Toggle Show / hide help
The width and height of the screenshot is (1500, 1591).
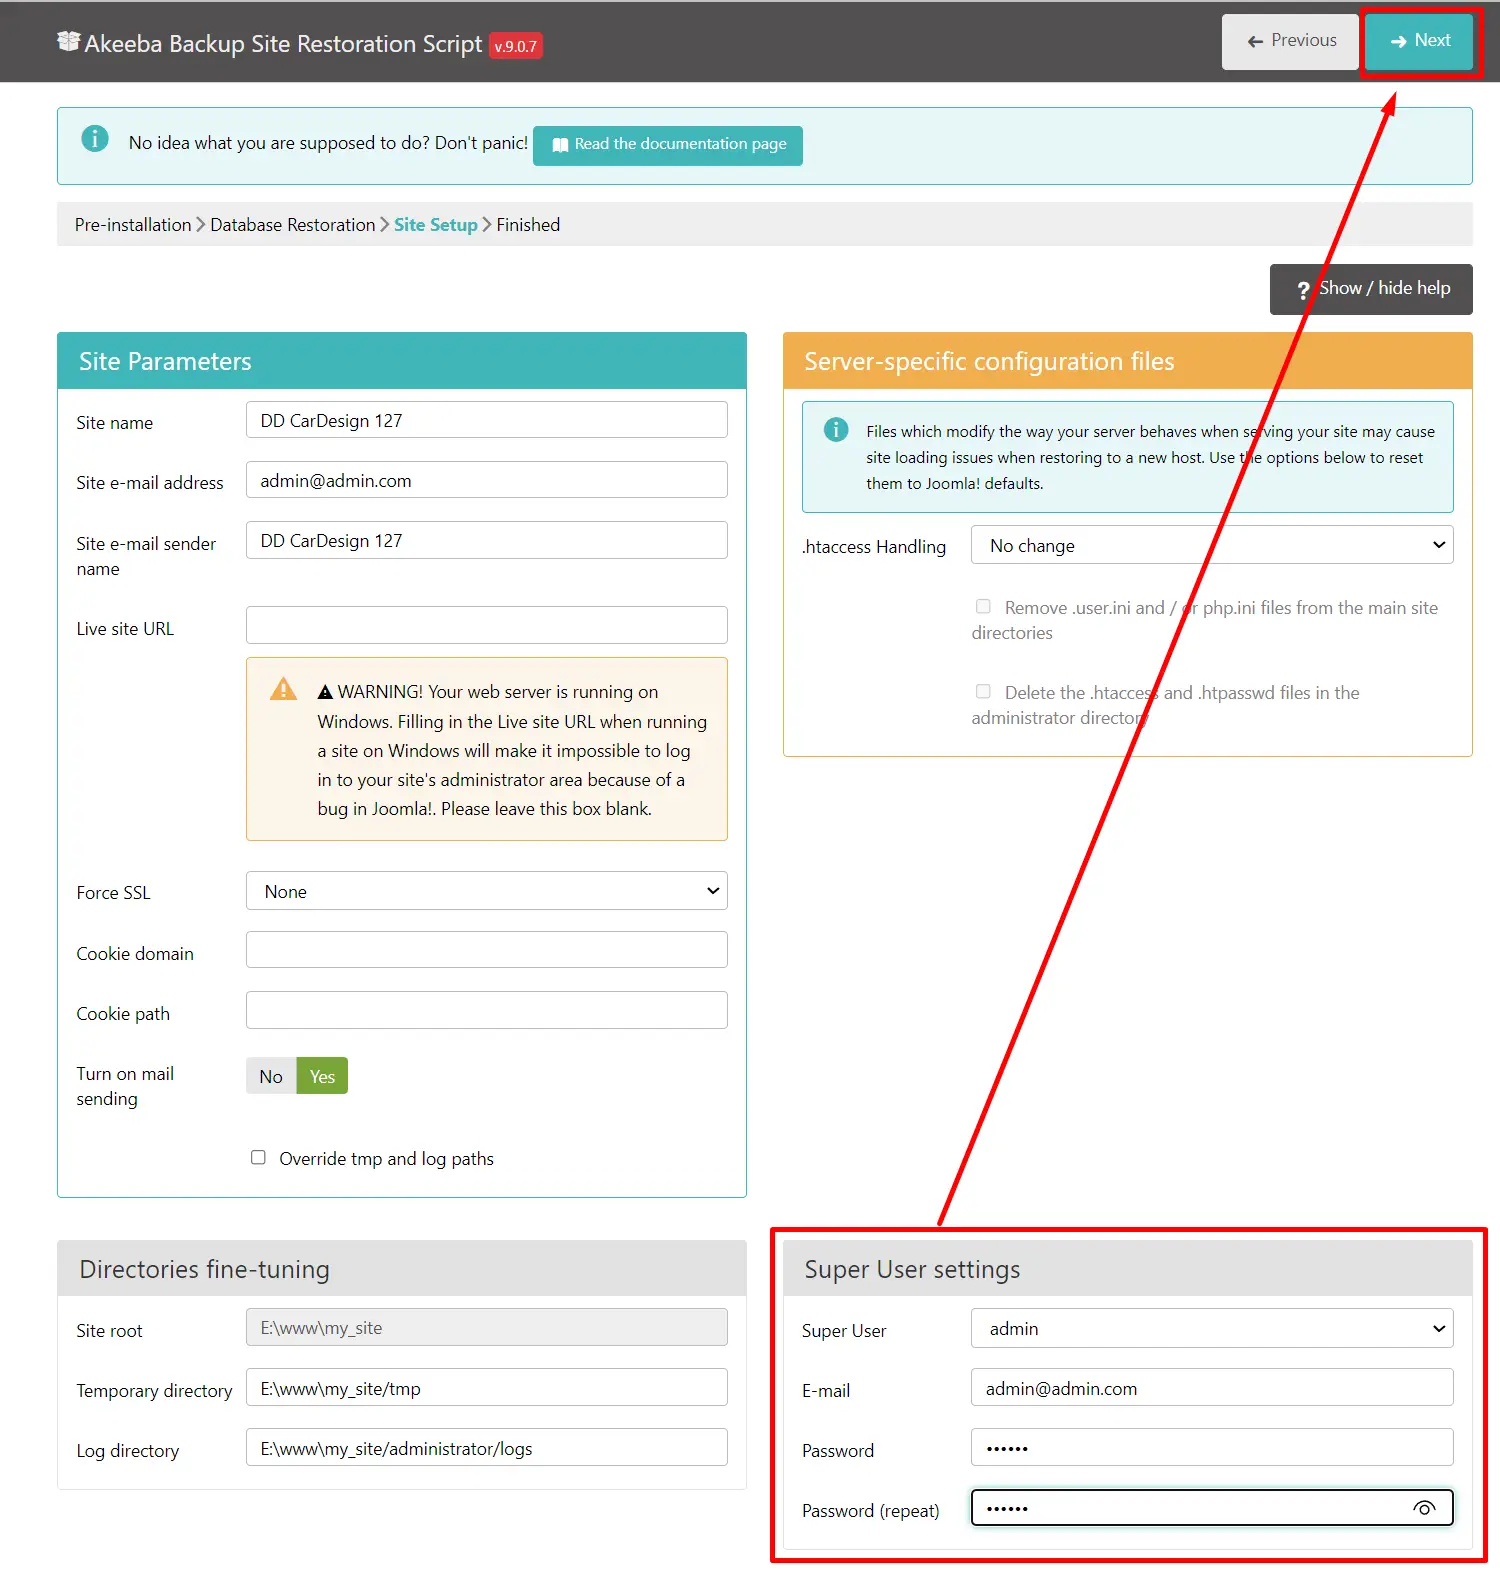click(x=1371, y=289)
